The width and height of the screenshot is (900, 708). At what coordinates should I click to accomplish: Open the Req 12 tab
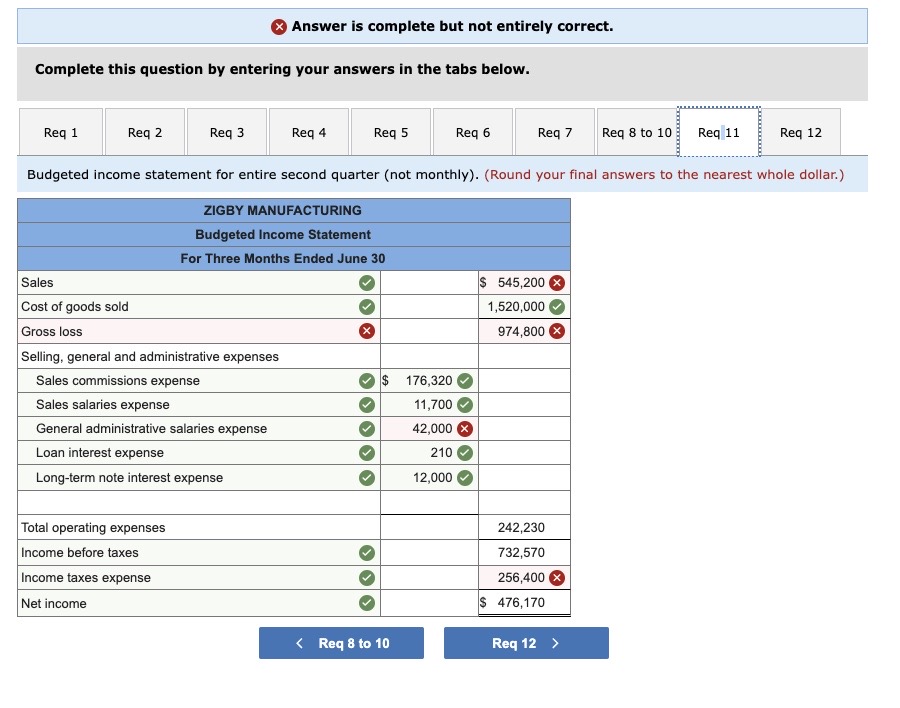(802, 131)
